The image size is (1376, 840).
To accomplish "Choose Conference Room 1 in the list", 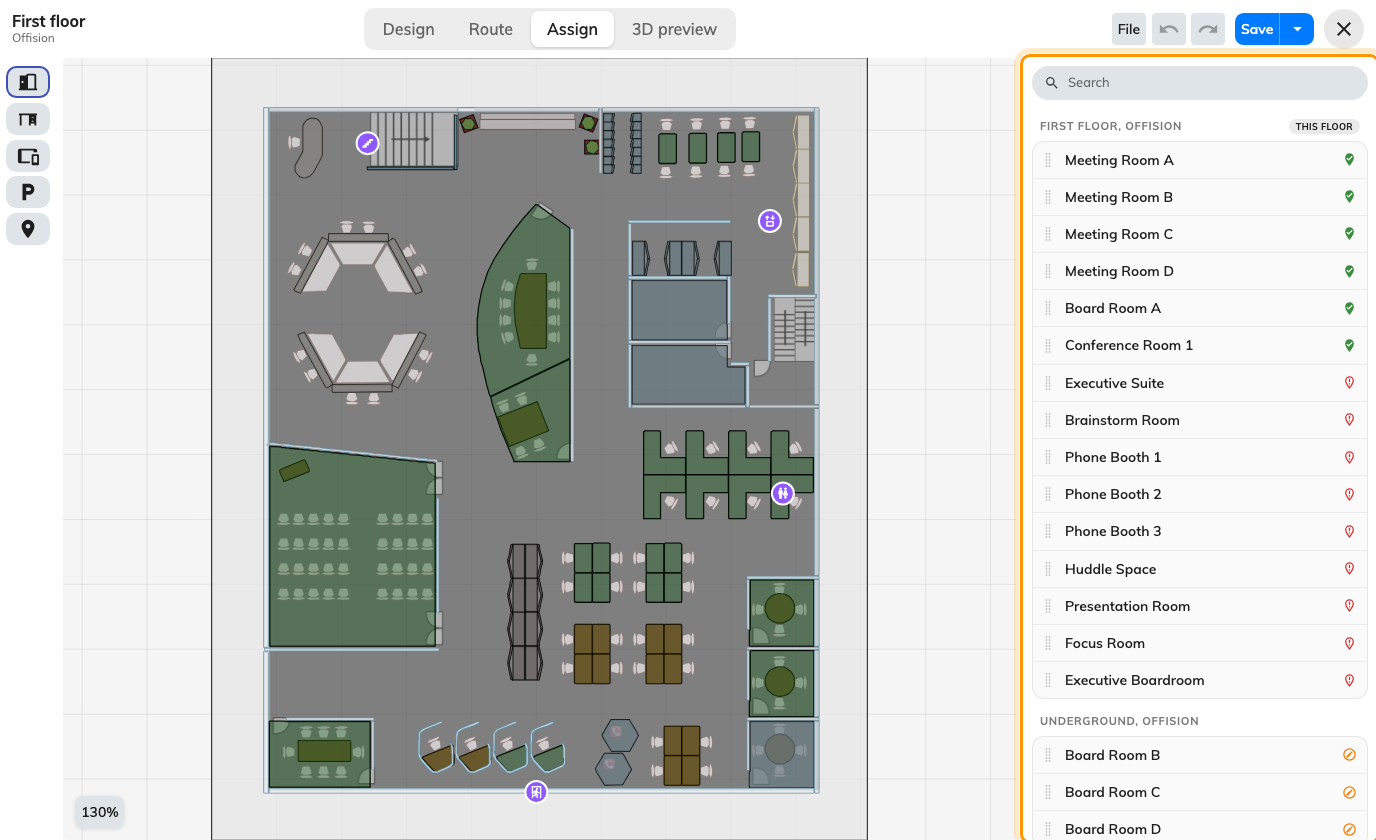I will pos(1199,345).
